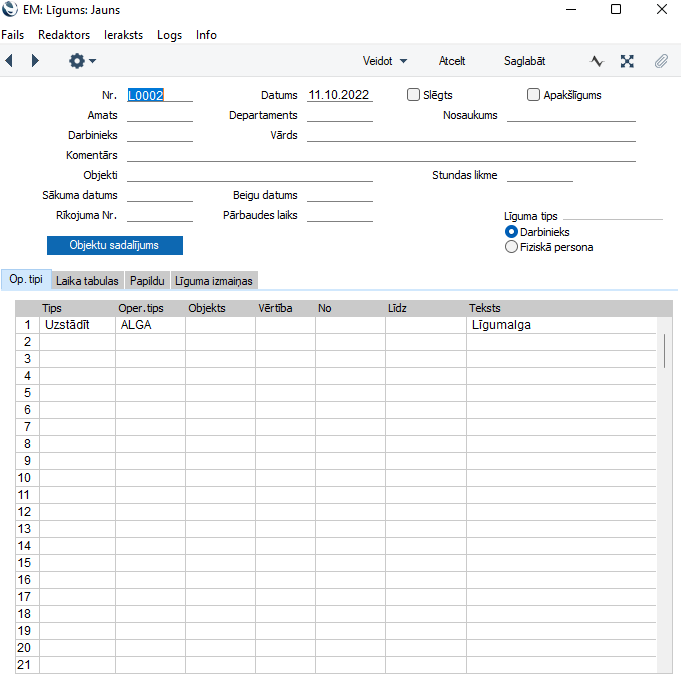Image resolution: width=681 pixels, height=687 pixels.
Task: Go to the previous record arrow
Action: coord(9,61)
